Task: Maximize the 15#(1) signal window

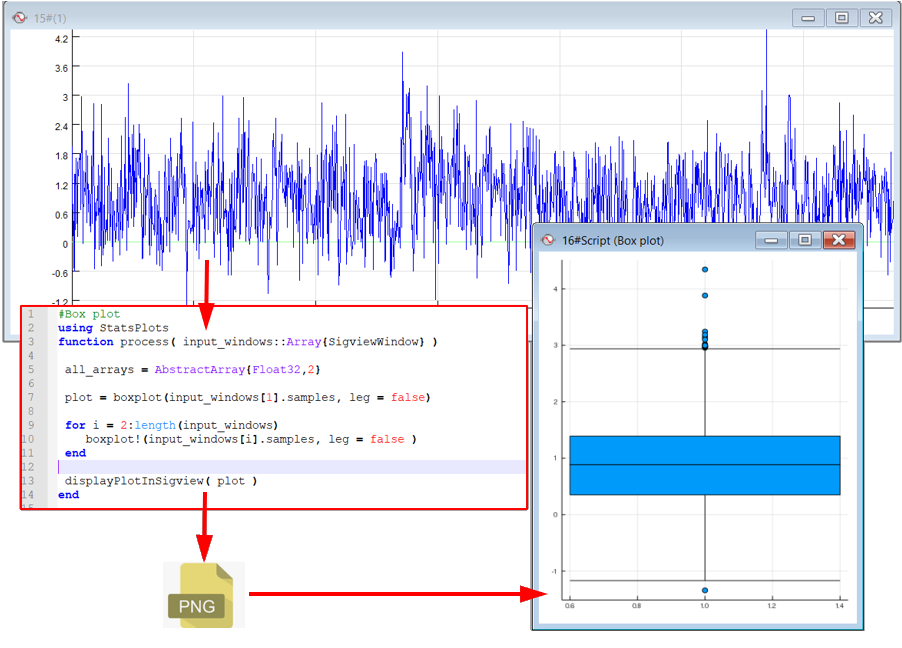Action: 842,18
